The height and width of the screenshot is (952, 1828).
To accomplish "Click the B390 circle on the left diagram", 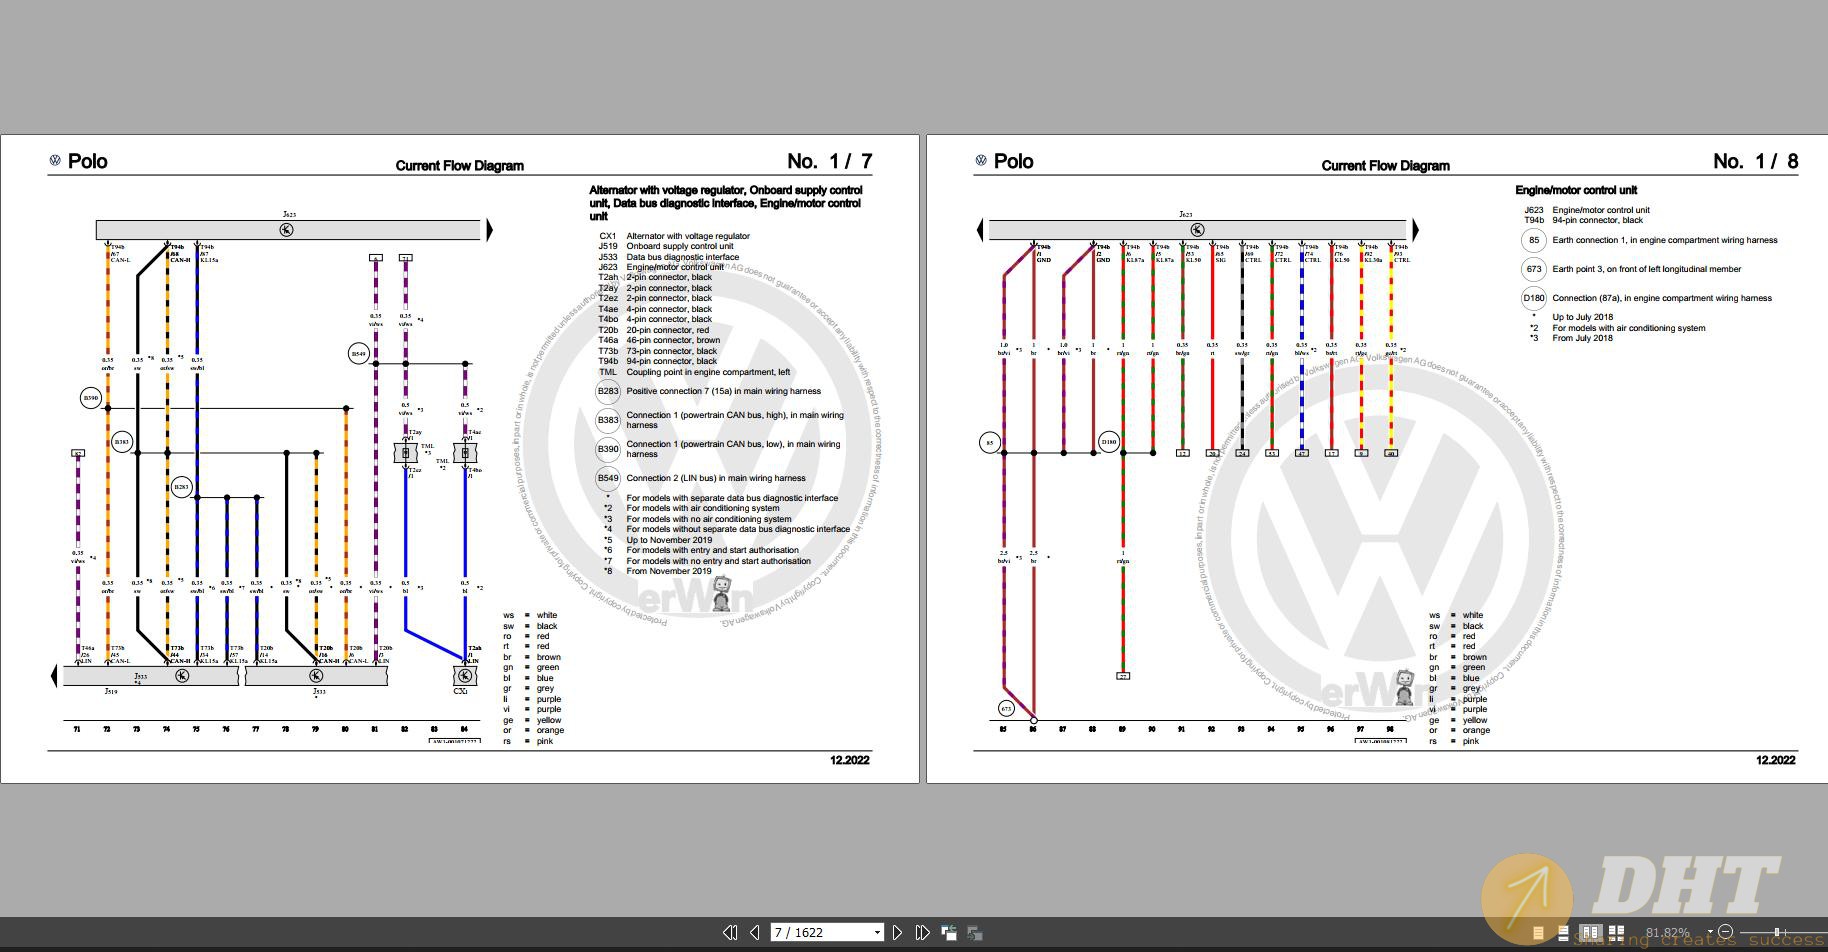I will point(91,398).
